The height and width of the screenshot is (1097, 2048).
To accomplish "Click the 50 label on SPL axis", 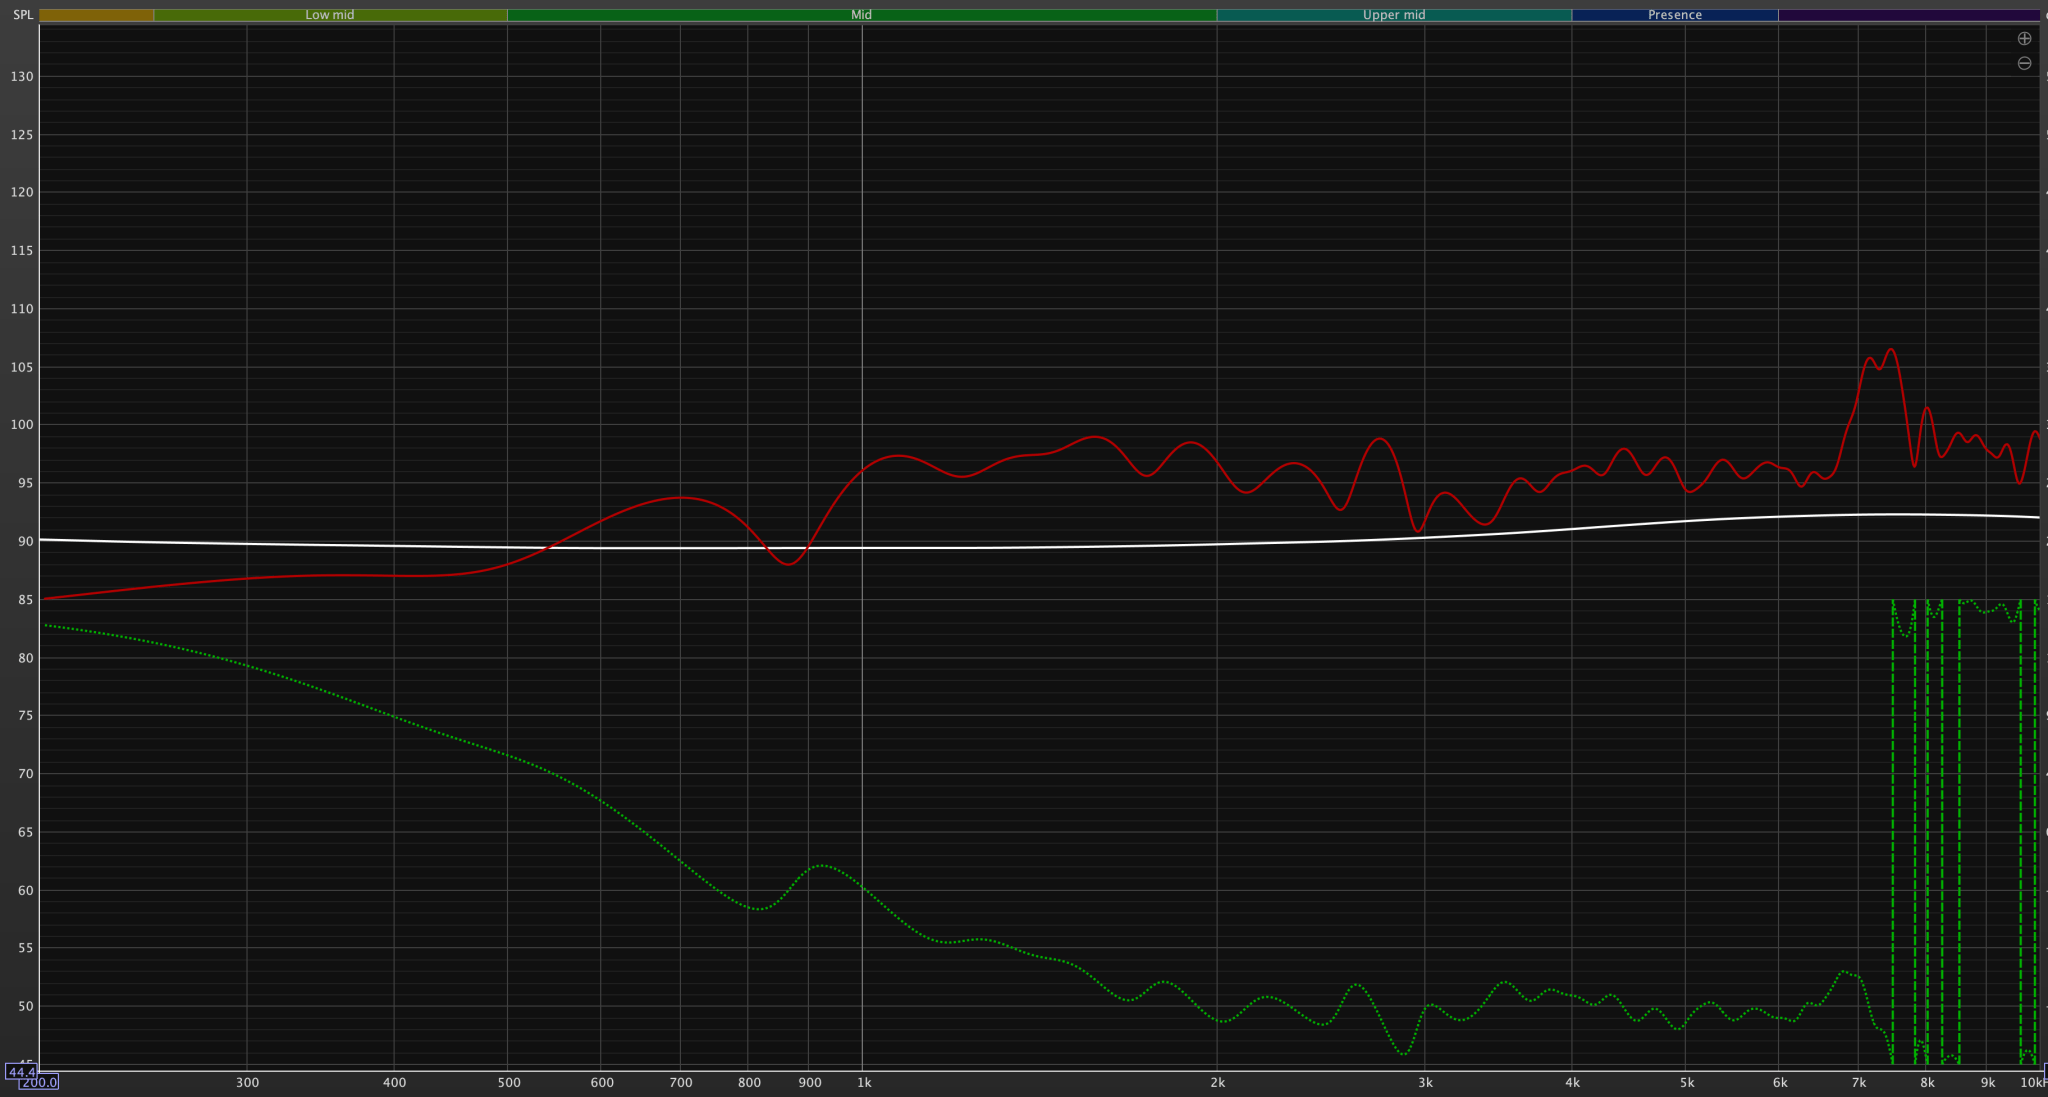I will (25, 1007).
